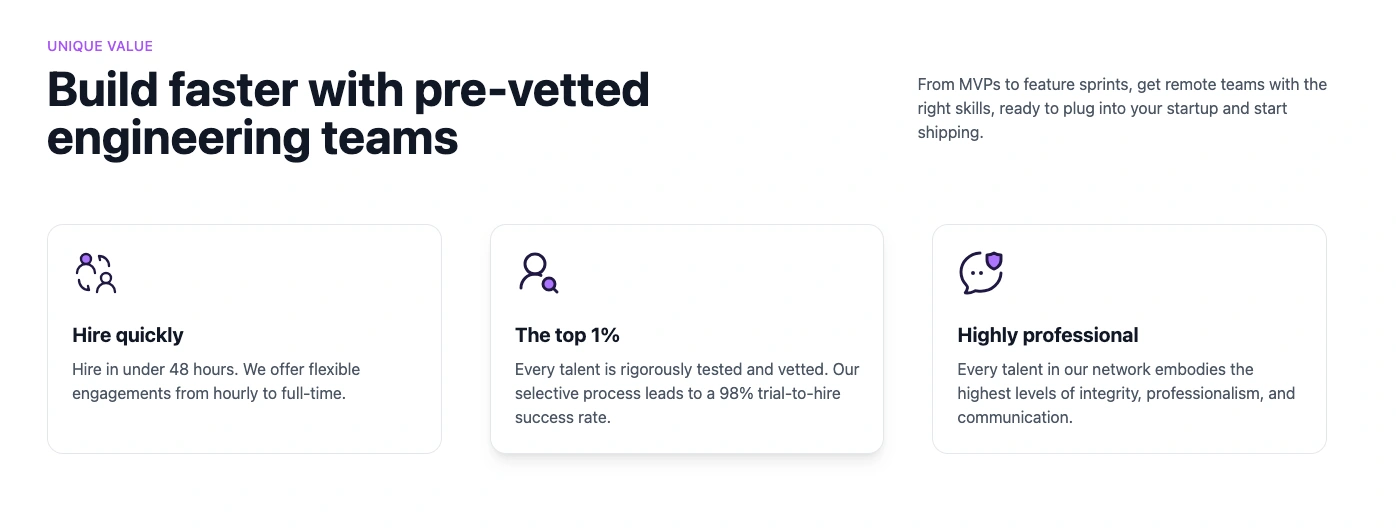This screenshot has height=528, width=1396.
Task: Select the Highly professional card heading
Action: pyautogui.click(x=1048, y=335)
